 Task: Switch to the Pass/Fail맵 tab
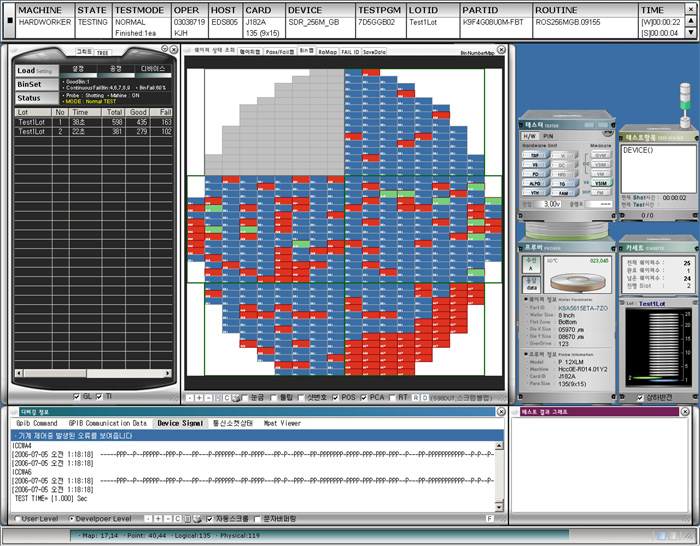pos(280,52)
